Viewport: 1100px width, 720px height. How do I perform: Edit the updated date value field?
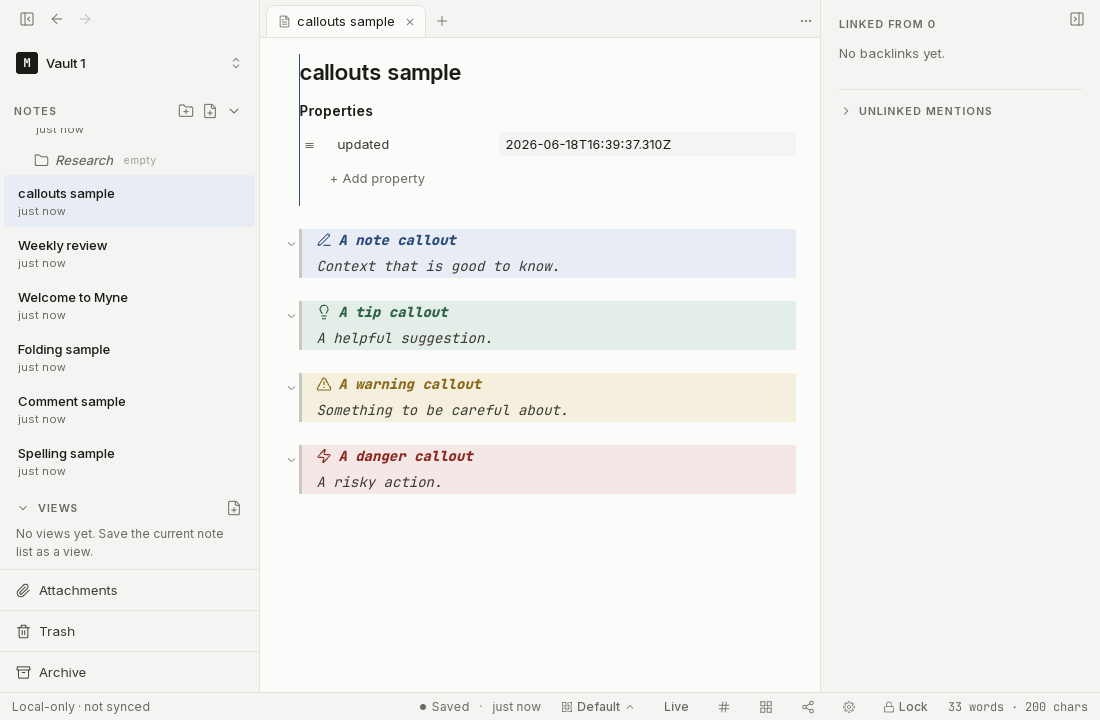647,145
